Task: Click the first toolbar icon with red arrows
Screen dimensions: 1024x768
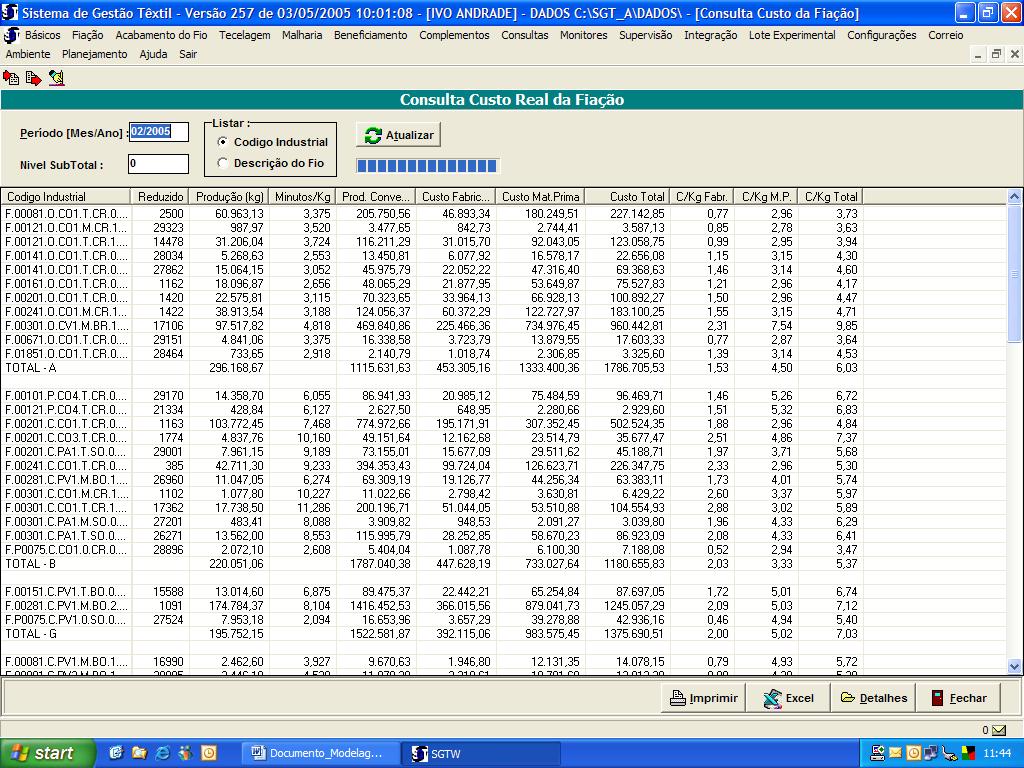Action: tap(11, 77)
